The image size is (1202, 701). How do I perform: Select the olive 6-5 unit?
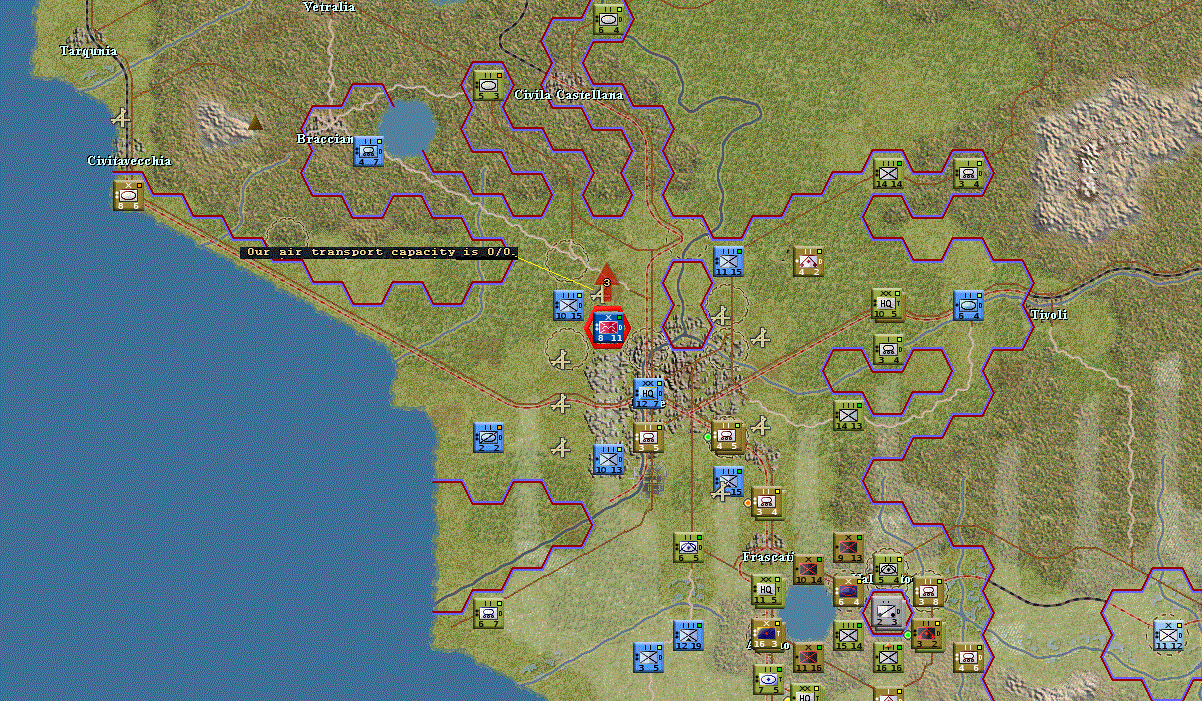click(x=689, y=547)
